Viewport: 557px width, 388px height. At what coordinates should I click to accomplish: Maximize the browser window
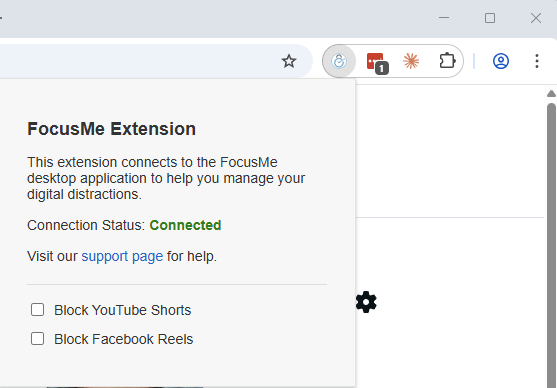pyautogui.click(x=490, y=18)
